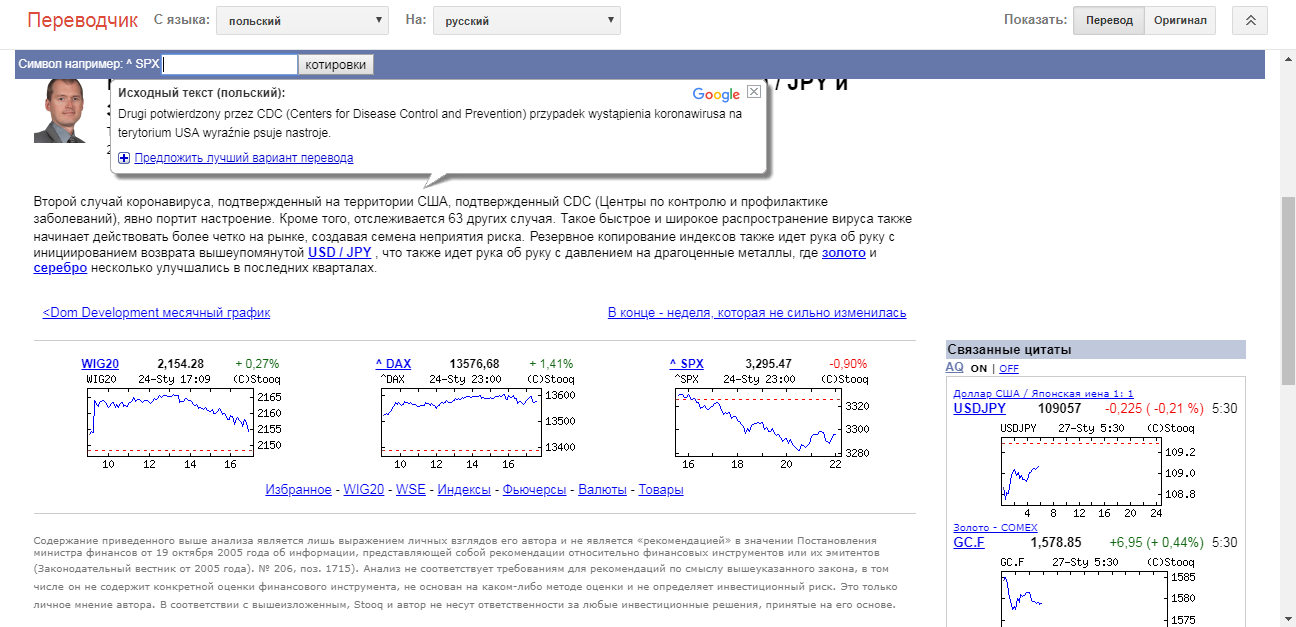Click the Google logo in popup

click(716, 94)
